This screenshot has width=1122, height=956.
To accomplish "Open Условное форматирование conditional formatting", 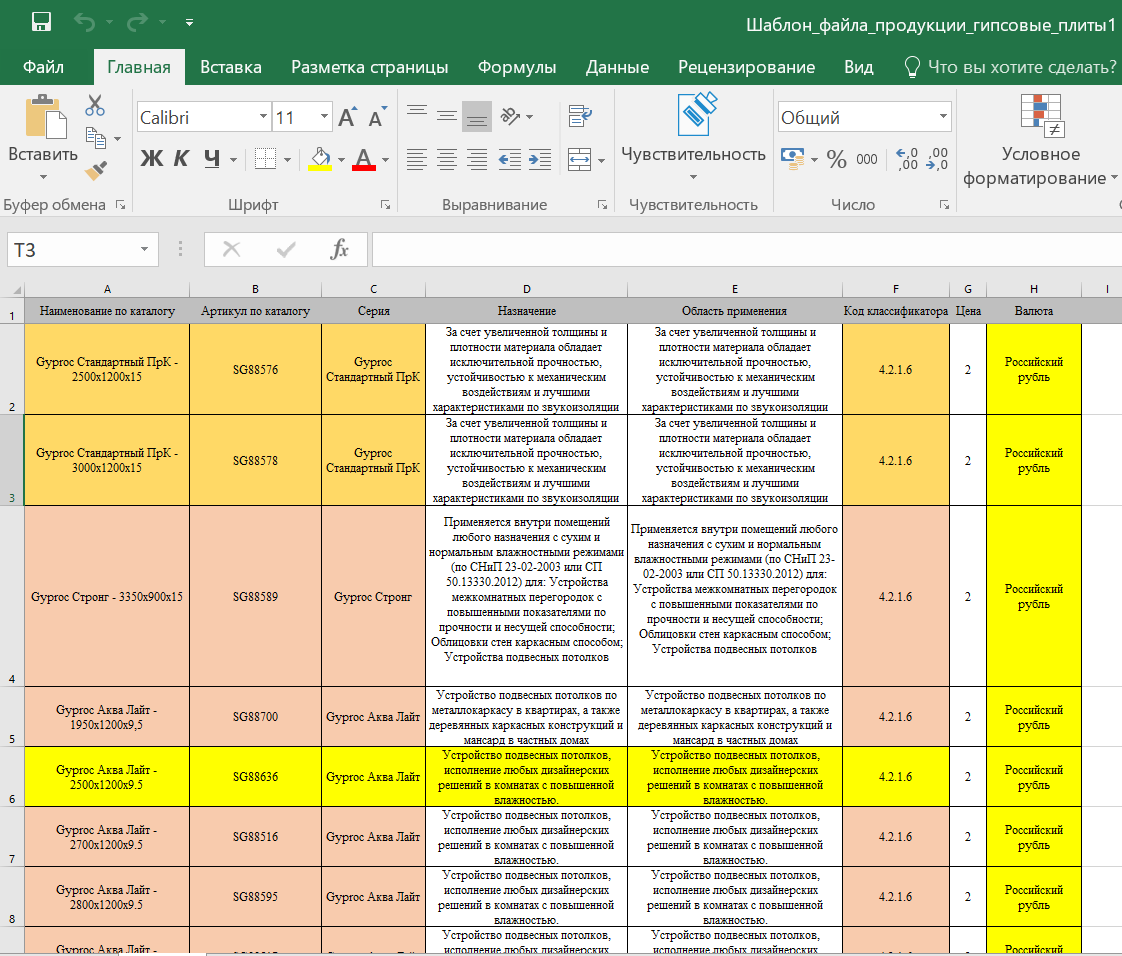I will (1040, 140).
